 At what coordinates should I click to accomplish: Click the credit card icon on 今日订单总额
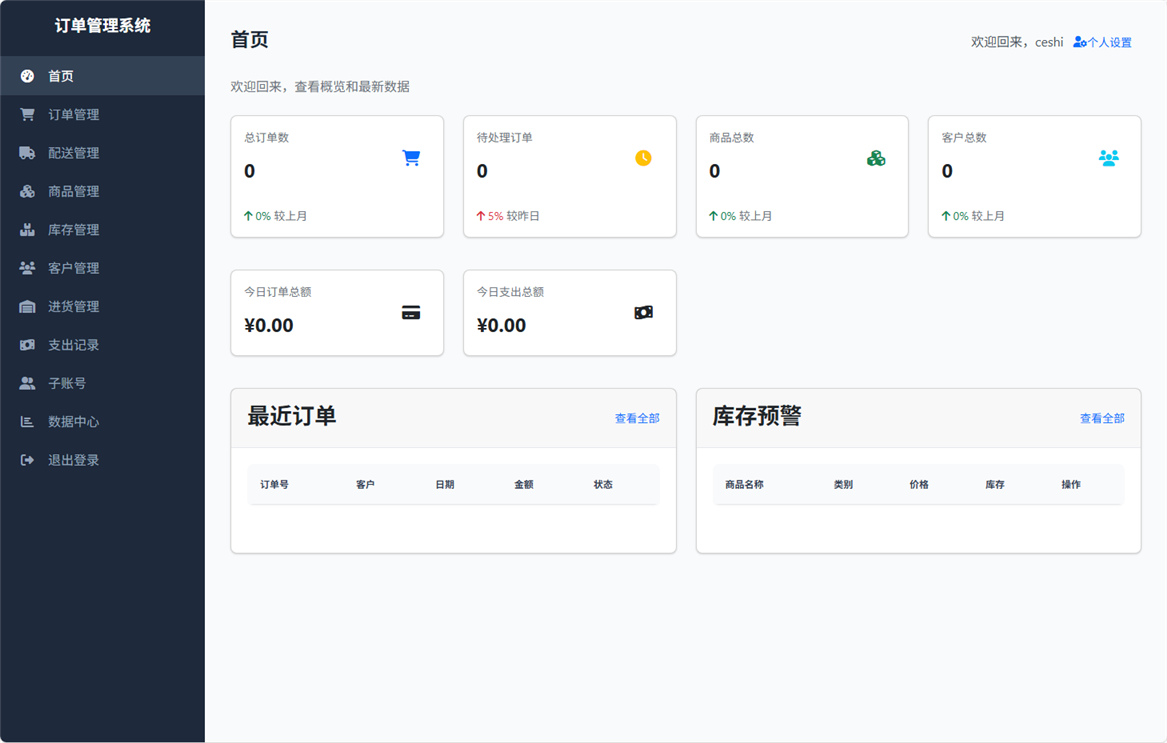pyautogui.click(x=410, y=312)
